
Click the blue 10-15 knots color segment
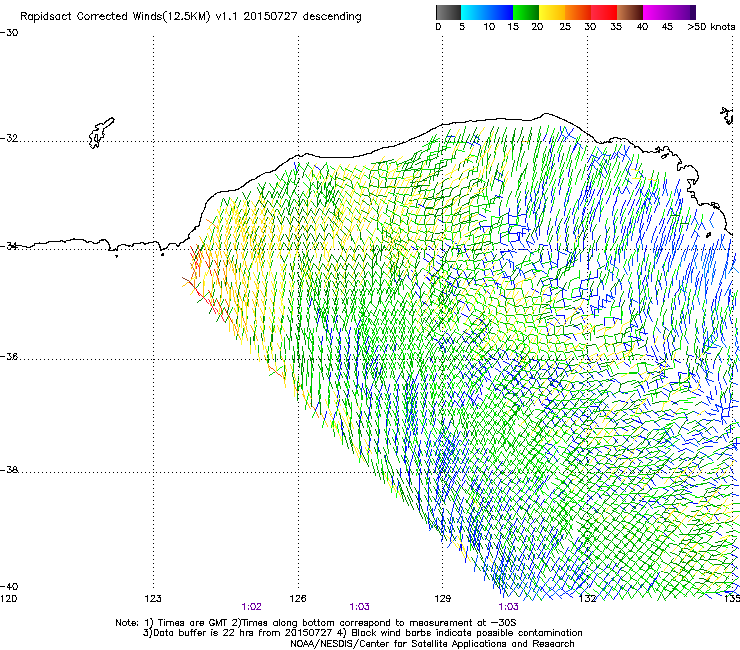[500, 12]
